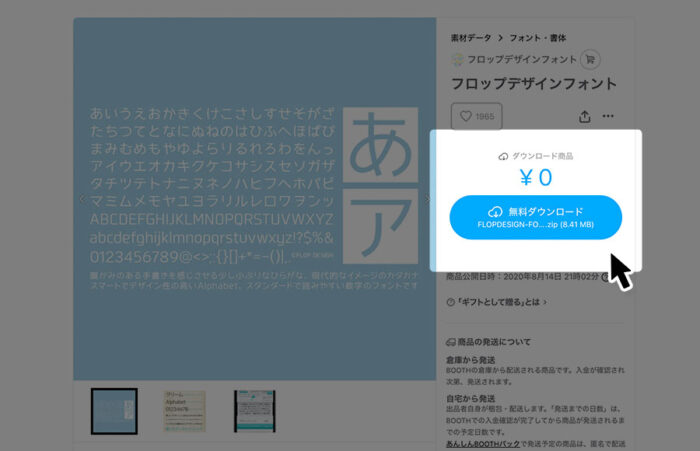700x451 pixels.
Task: Select the third teal screenshot thumbnail
Action: click(x=254, y=411)
